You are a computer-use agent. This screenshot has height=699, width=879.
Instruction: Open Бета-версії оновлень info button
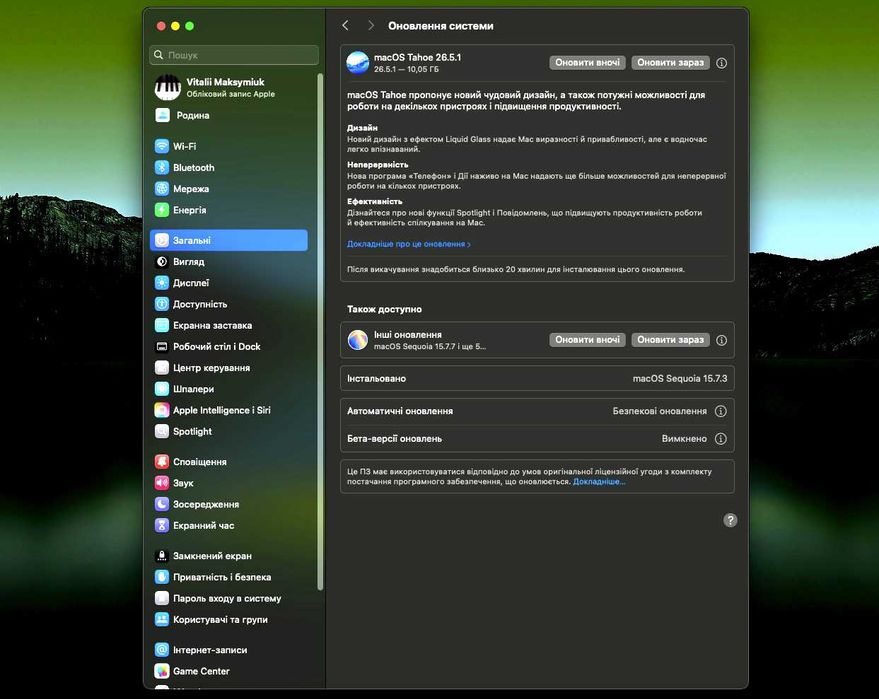721,438
